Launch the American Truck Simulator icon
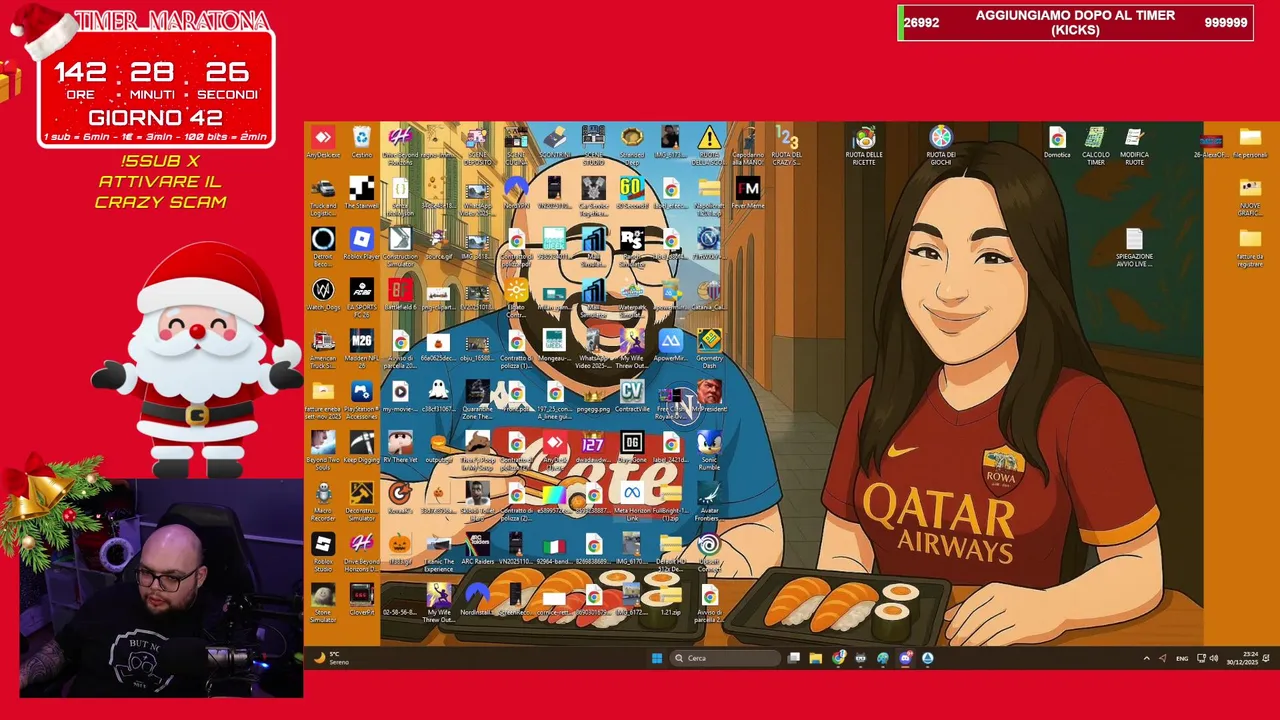 tap(322, 349)
